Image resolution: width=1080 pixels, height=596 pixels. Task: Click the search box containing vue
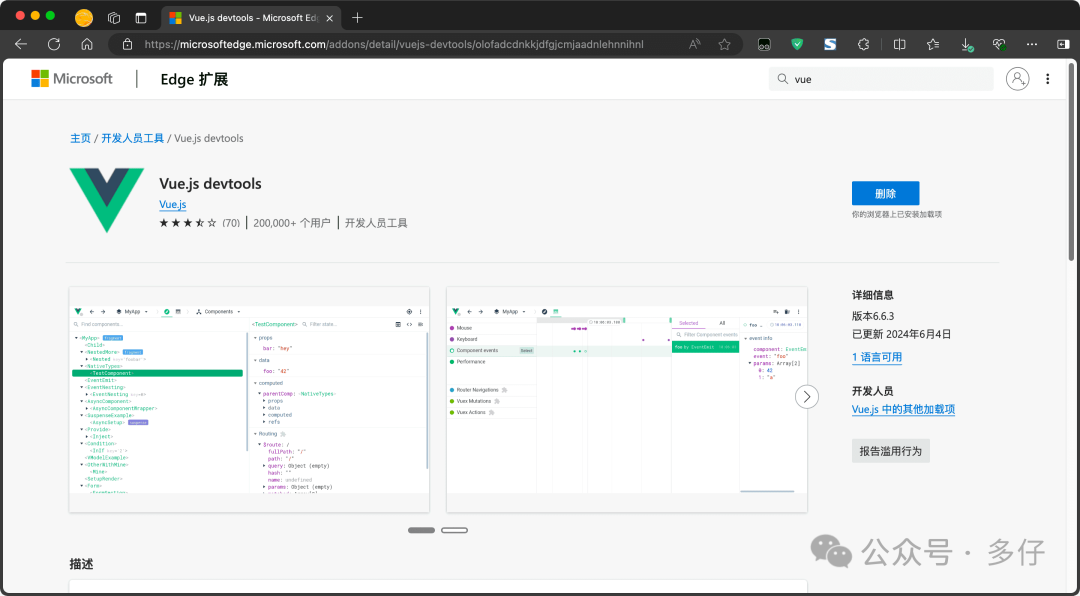click(881, 79)
